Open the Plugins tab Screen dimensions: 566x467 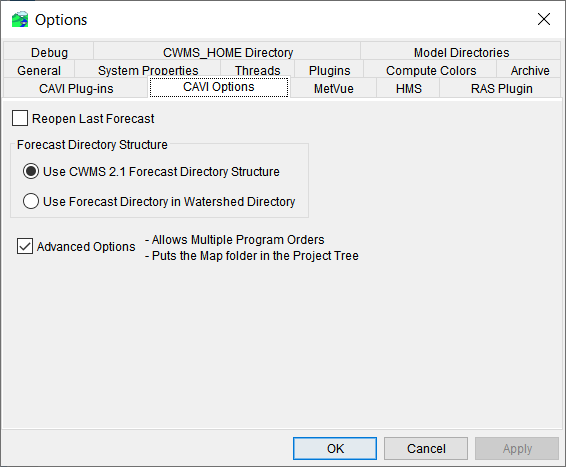[329, 71]
